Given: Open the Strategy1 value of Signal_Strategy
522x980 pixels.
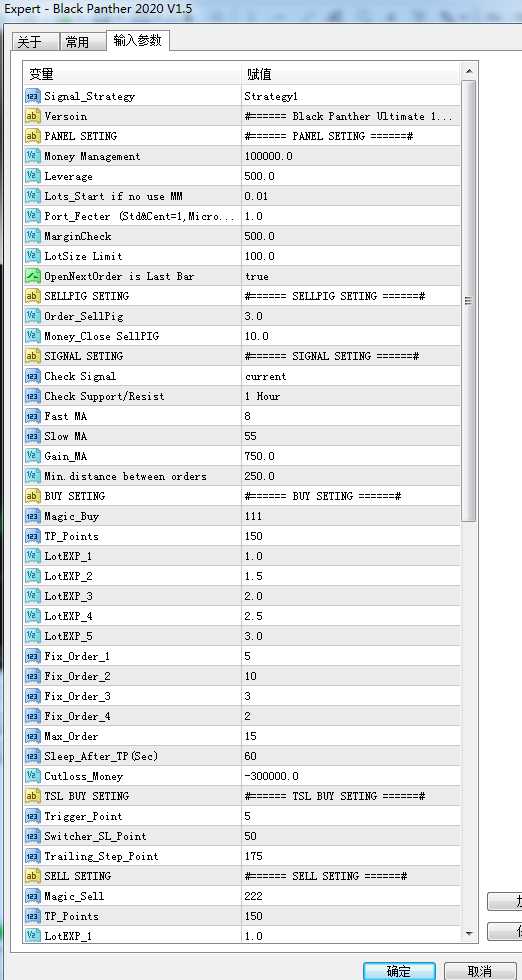Looking at the screenshot, I should (x=351, y=96).
